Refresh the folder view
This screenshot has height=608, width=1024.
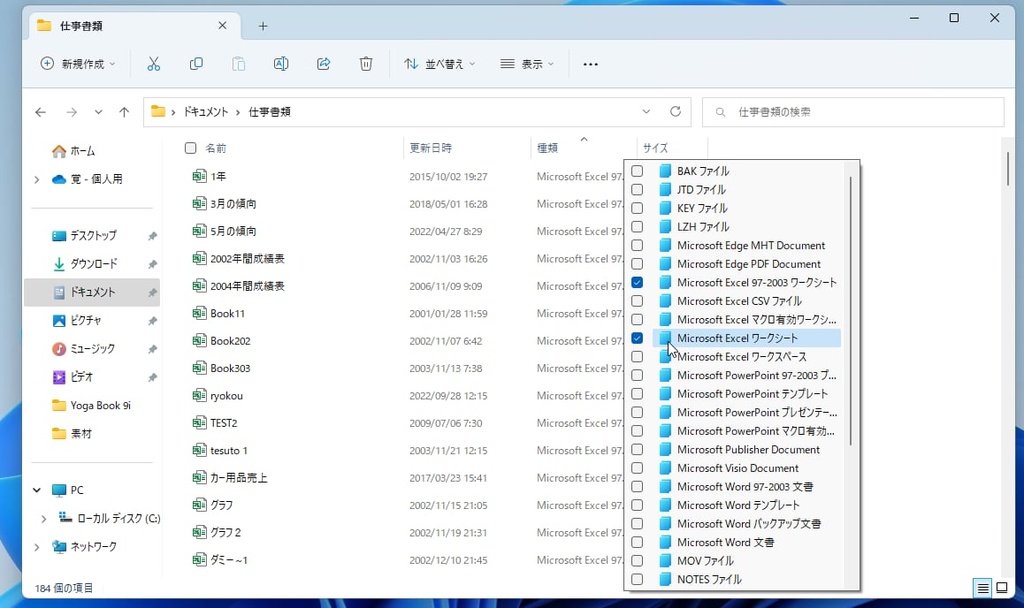[x=675, y=112]
